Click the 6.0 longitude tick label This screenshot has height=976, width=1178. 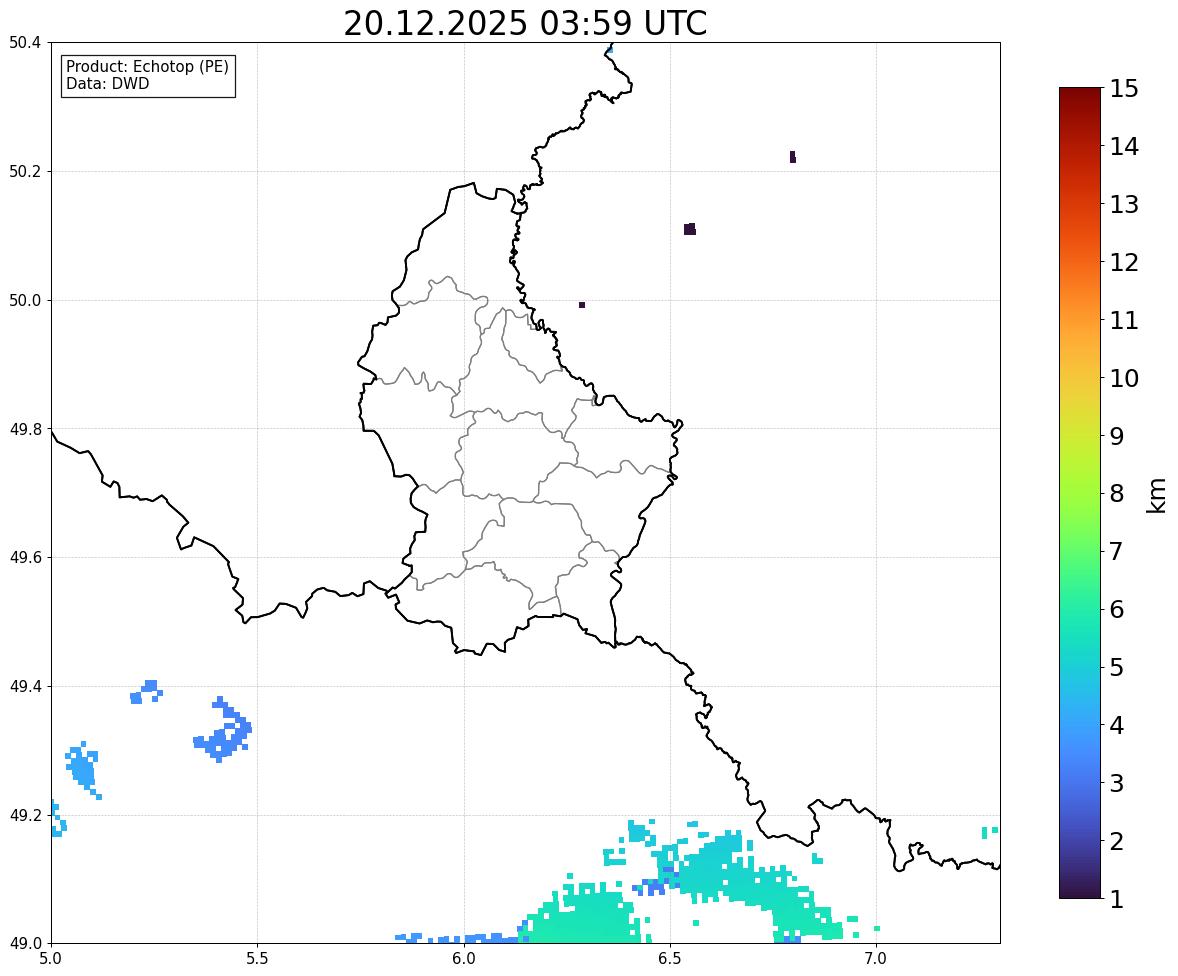[464, 959]
